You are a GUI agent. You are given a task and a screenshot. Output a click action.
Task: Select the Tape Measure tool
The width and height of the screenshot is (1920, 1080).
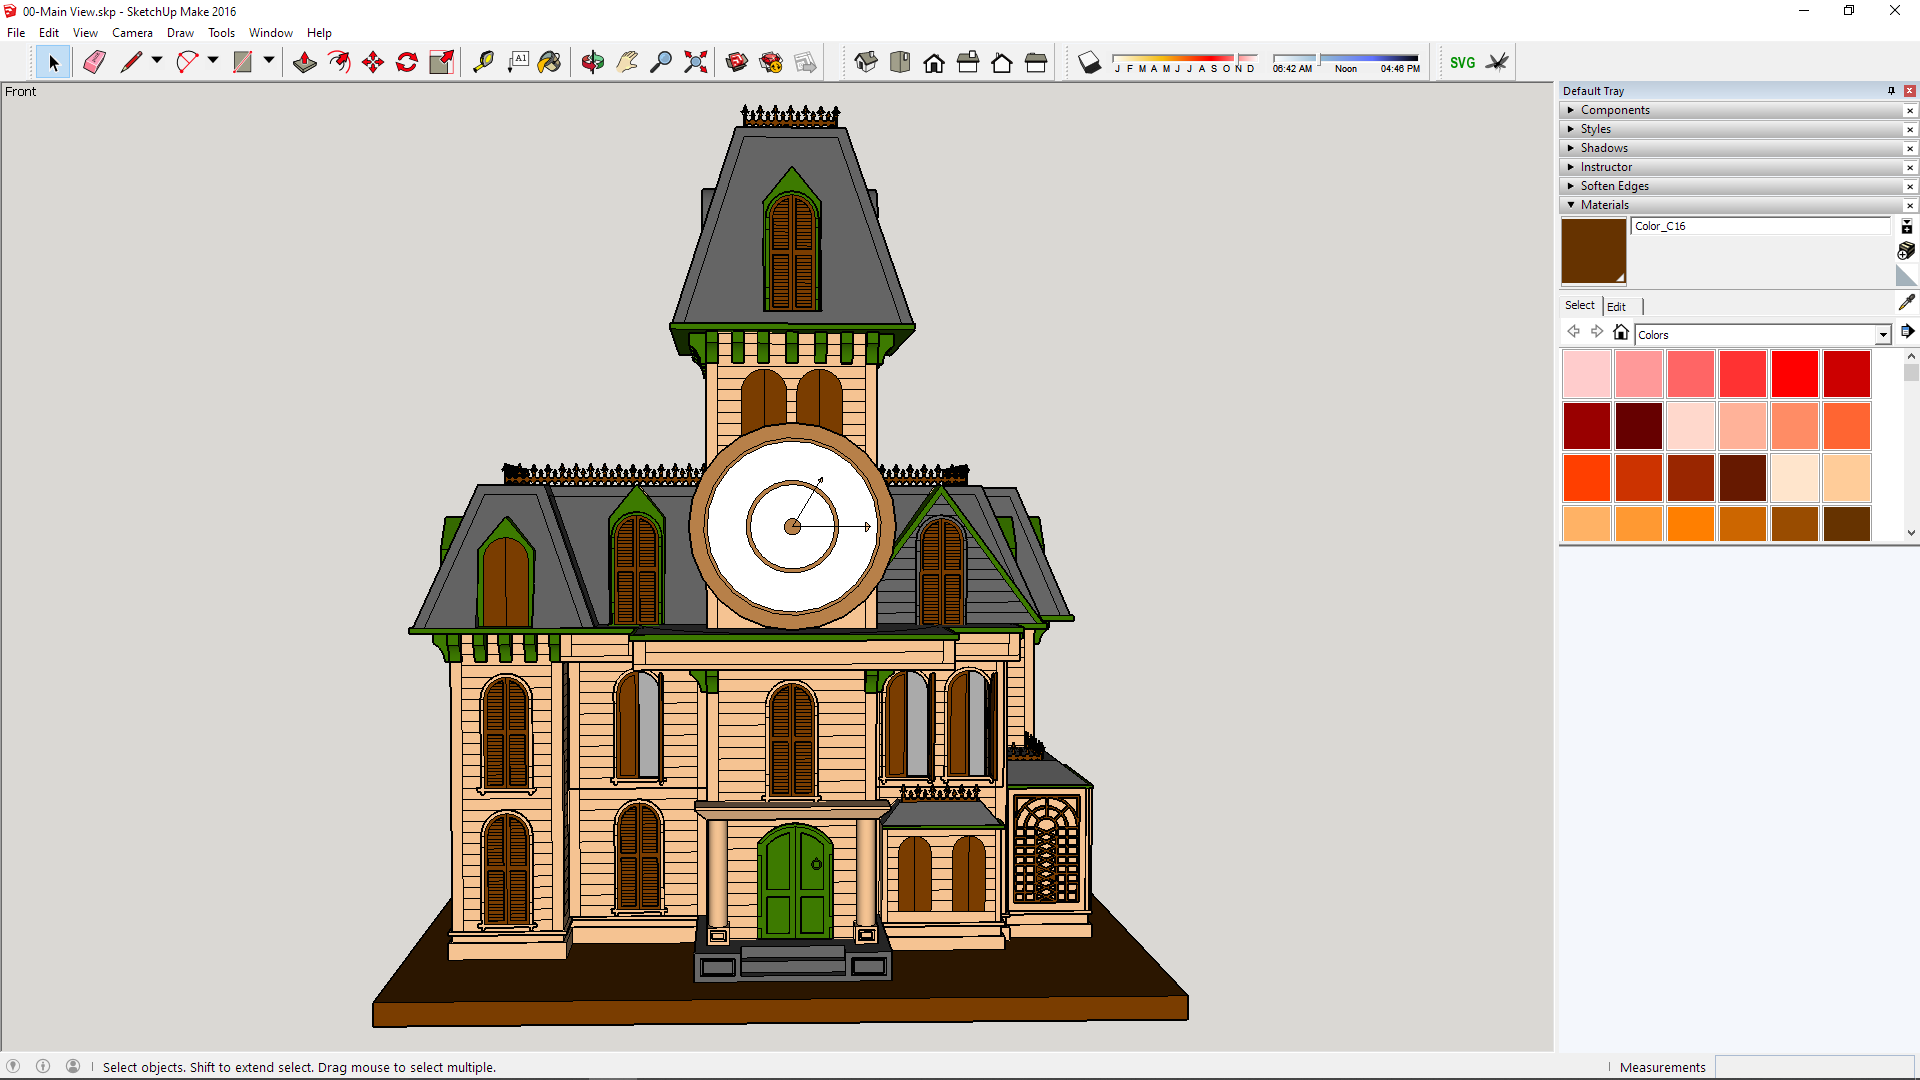pyautogui.click(x=484, y=62)
